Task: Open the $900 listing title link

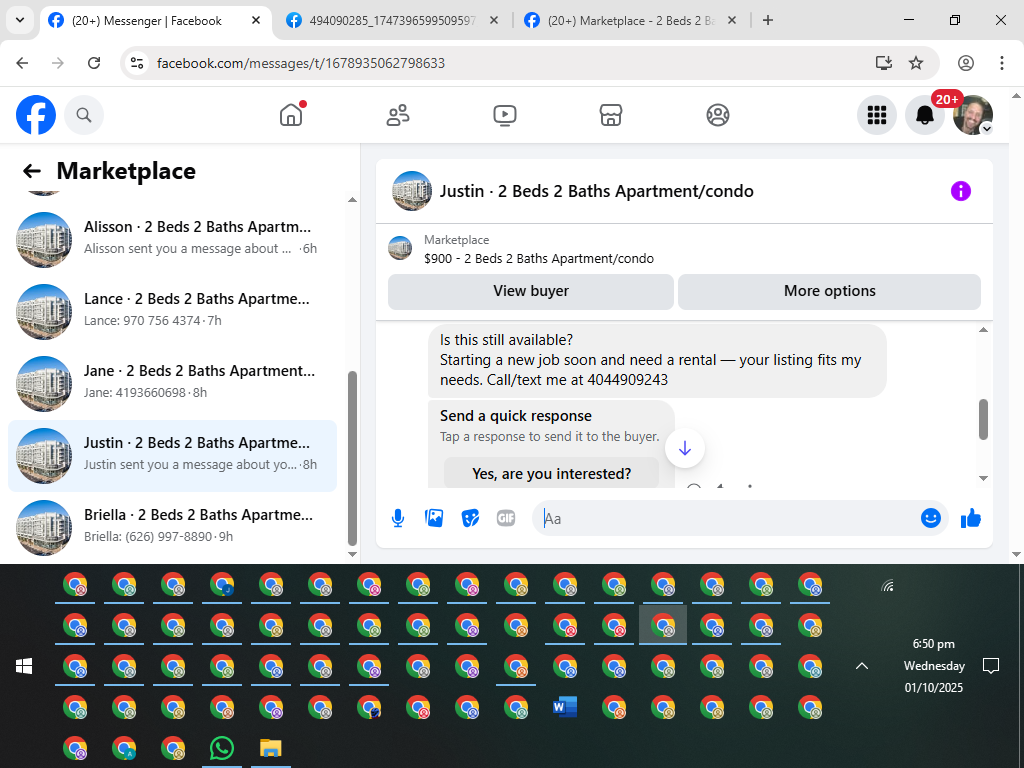Action: pos(539,259)
